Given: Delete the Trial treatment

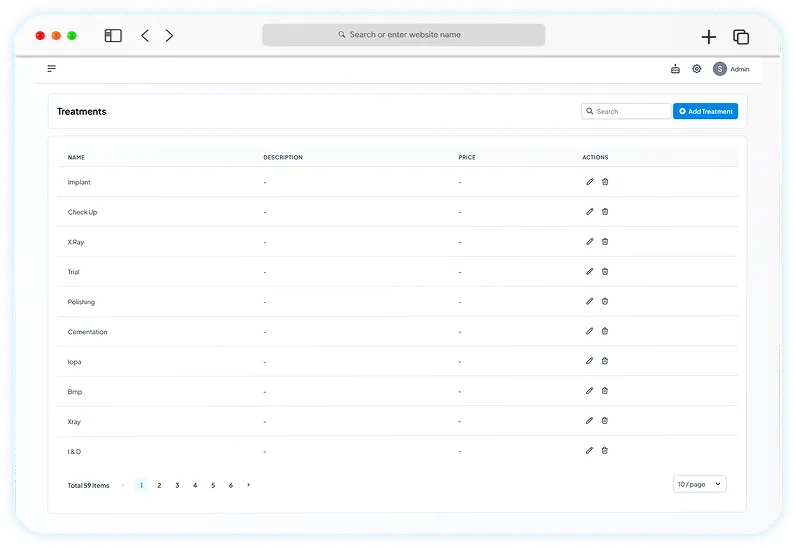Looking at the screenshot, I should (x=605, y=272).
